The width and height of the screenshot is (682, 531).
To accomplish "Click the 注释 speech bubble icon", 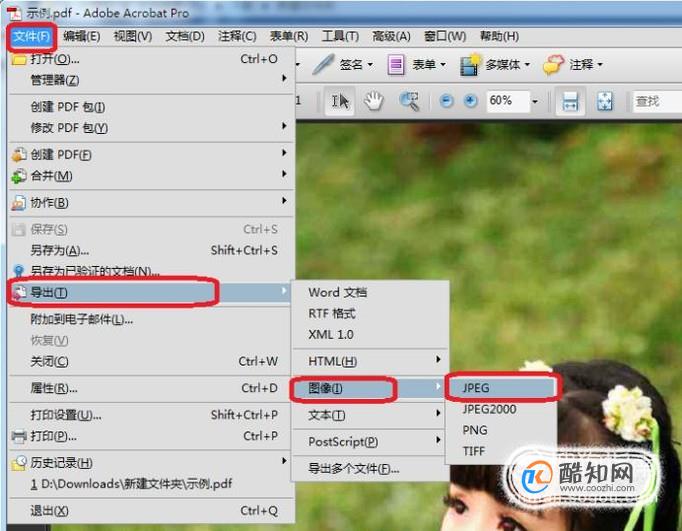I will 553,65.
